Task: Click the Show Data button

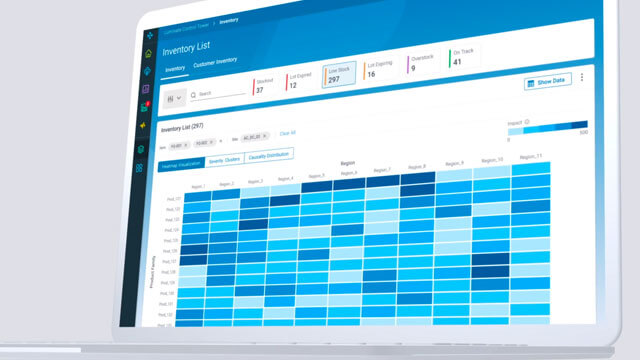Action: (x=547, y=82)
